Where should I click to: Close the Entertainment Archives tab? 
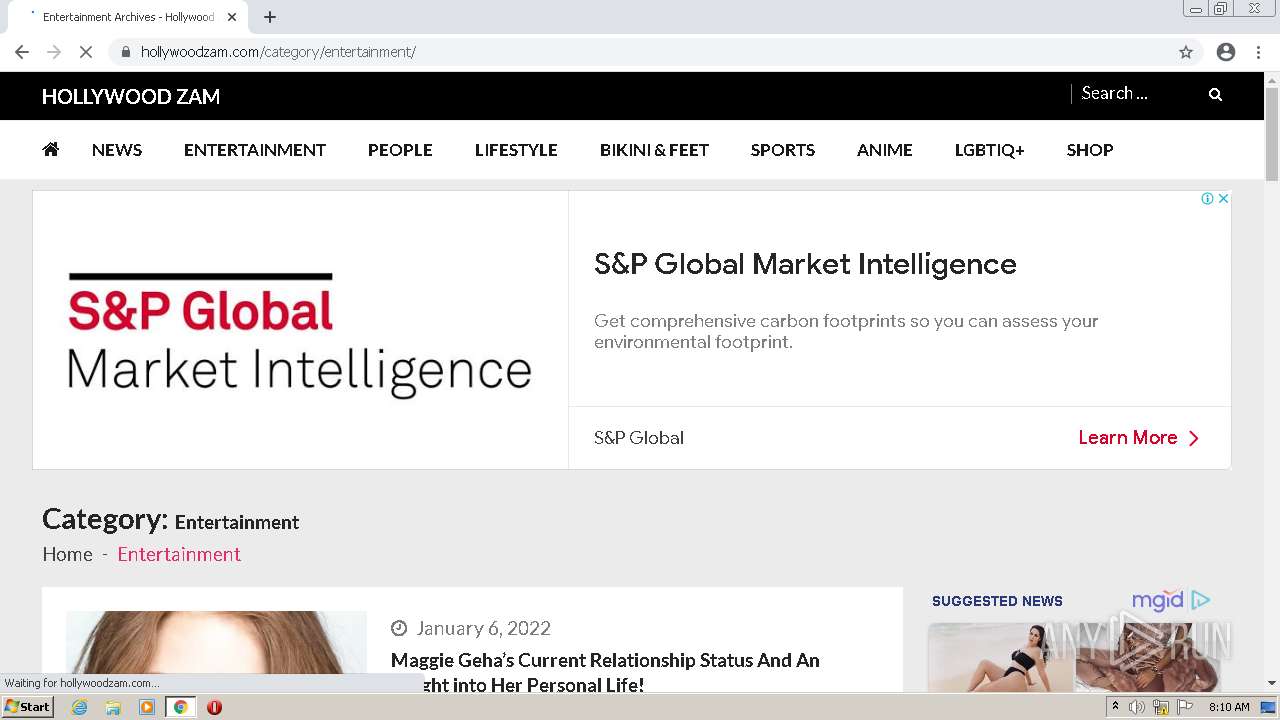pos(232,17)
